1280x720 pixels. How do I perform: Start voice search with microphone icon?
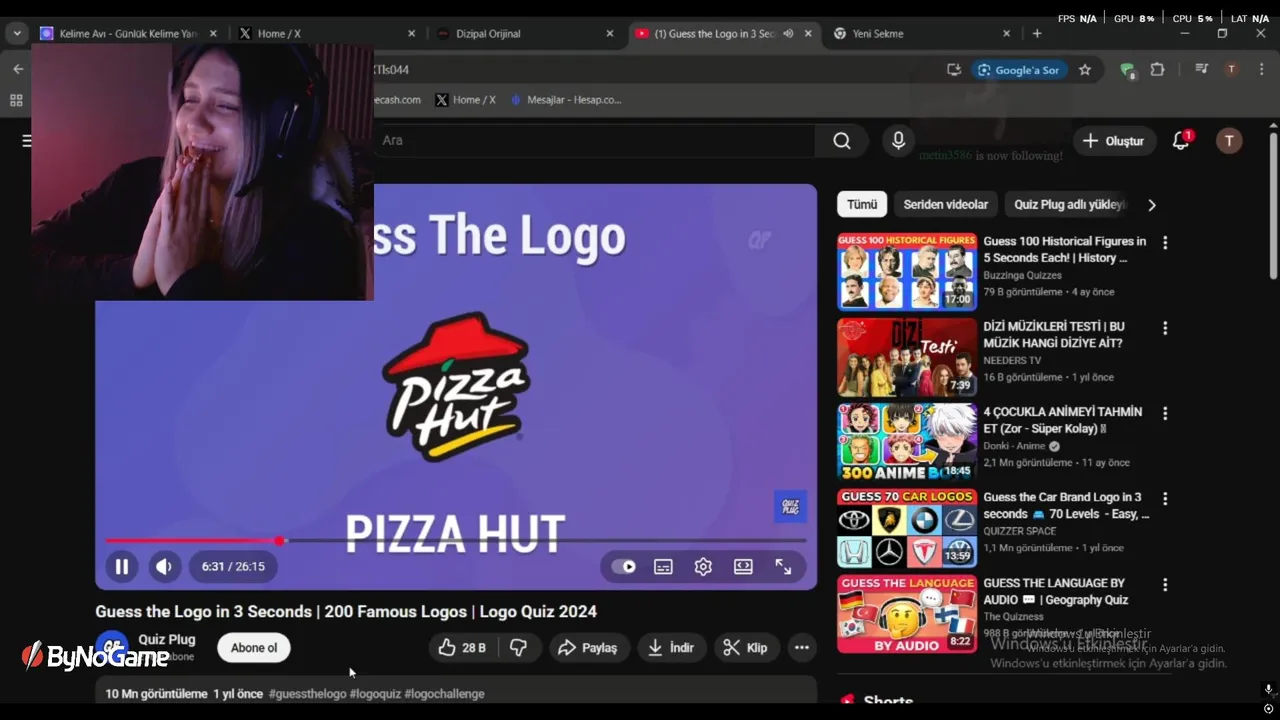tap(898, 141)
